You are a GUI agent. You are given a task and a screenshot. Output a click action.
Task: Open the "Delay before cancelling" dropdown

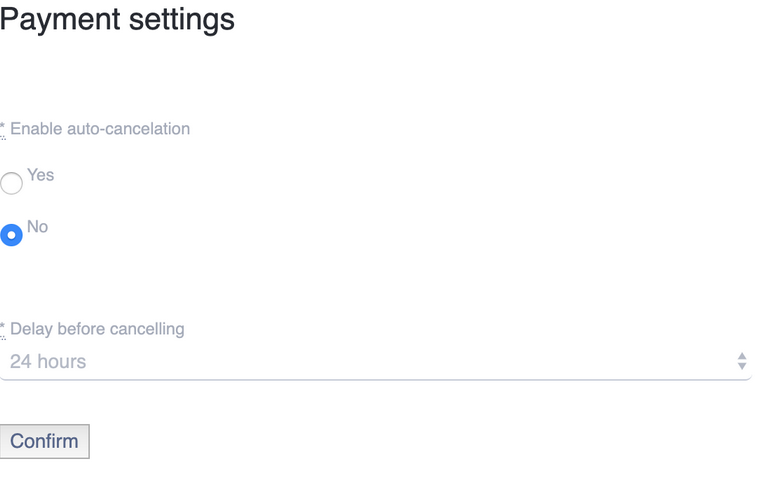375,362
